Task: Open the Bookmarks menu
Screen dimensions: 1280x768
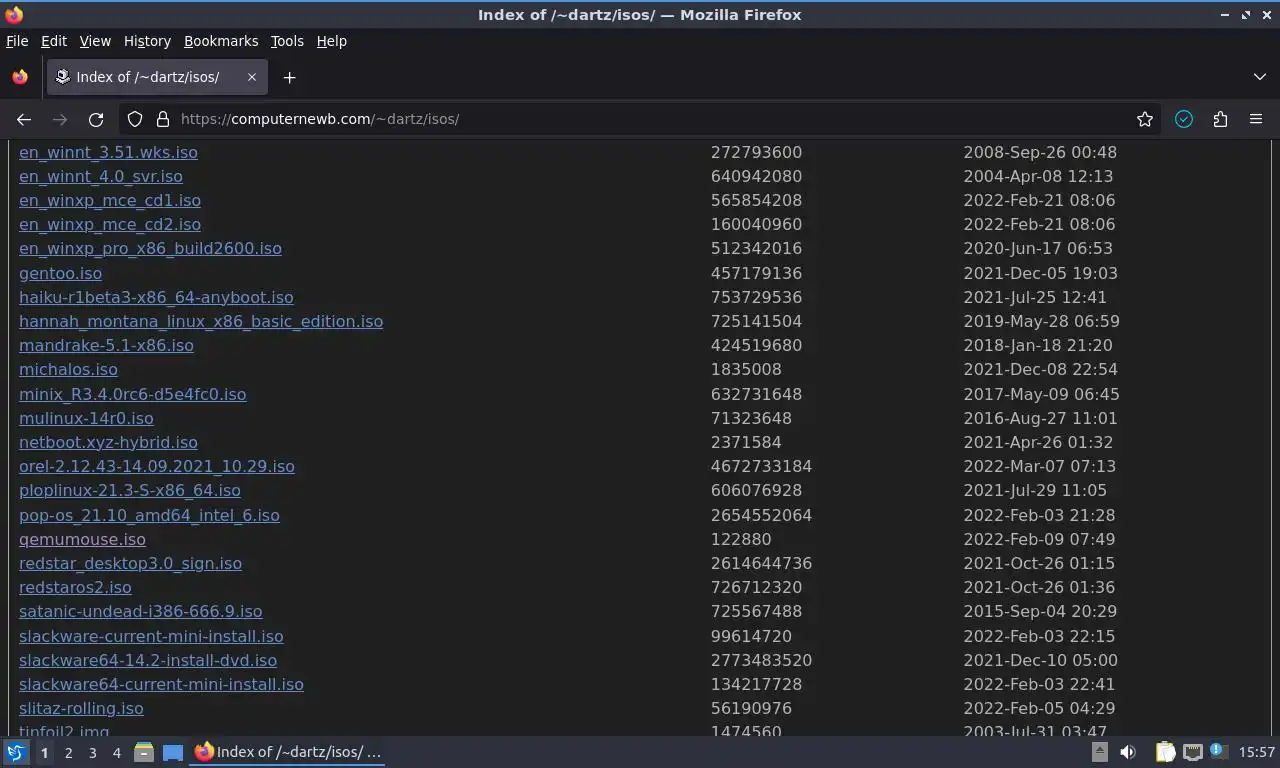Action: coord(221,41)
